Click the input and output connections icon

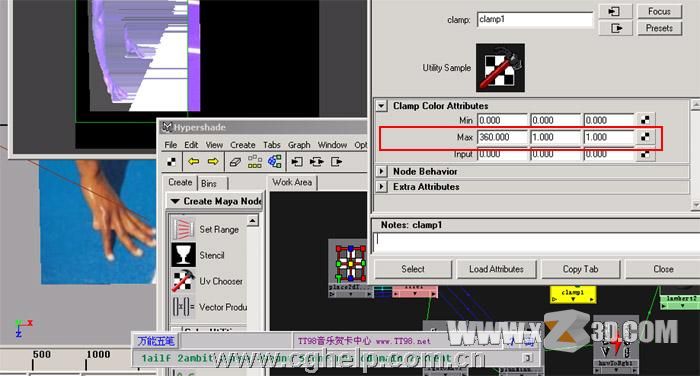[317, 162]
